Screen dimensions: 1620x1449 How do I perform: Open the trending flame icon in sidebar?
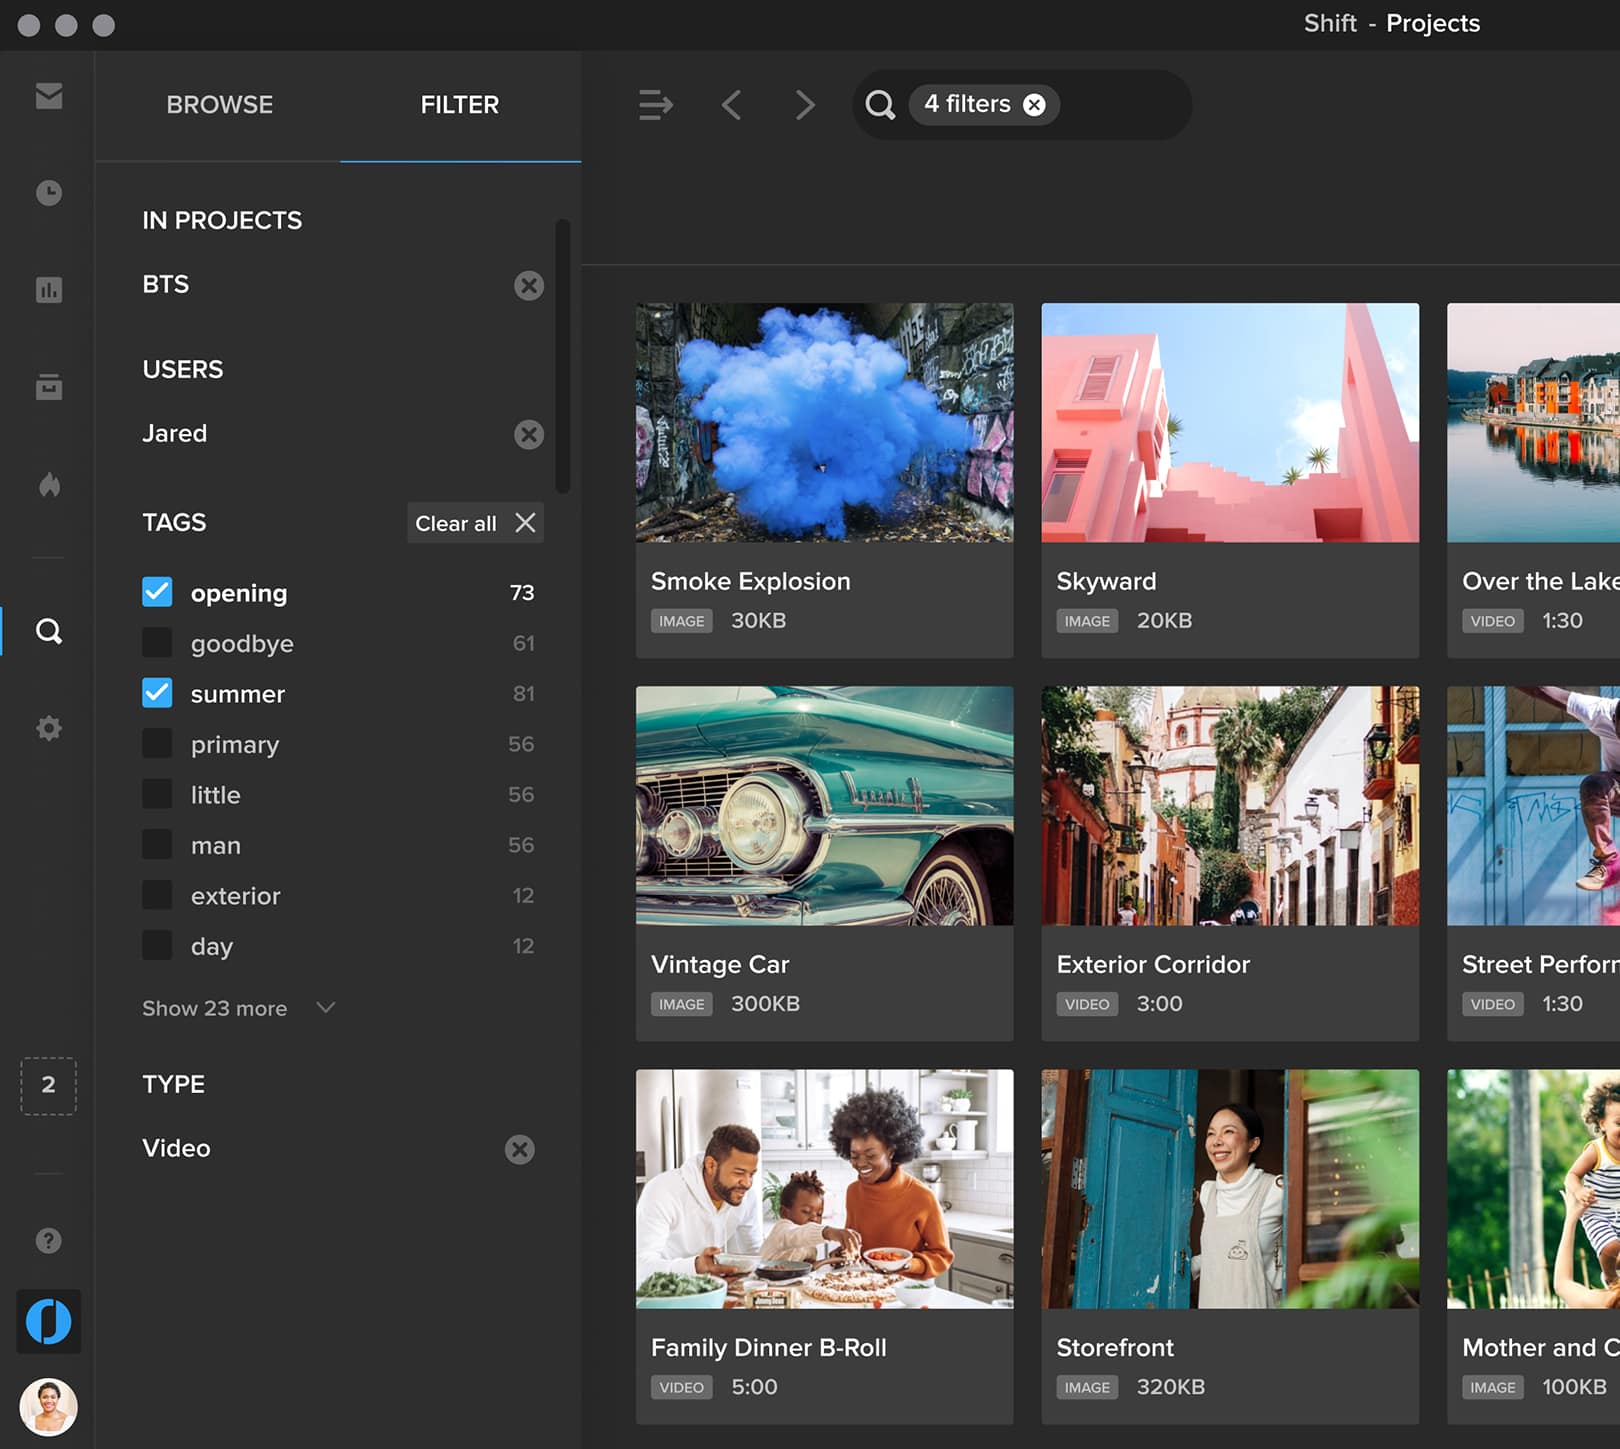pos(48,485)
